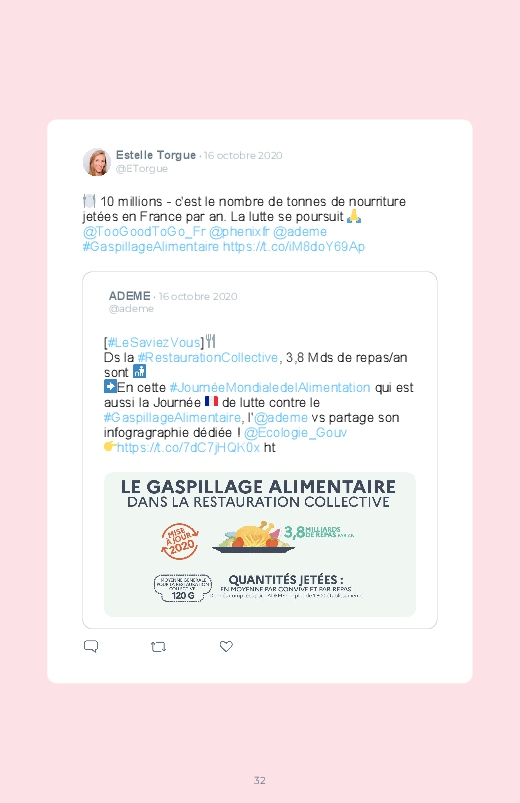
Task: Click the Estelle Torgue display name
Action: [156, 155]
